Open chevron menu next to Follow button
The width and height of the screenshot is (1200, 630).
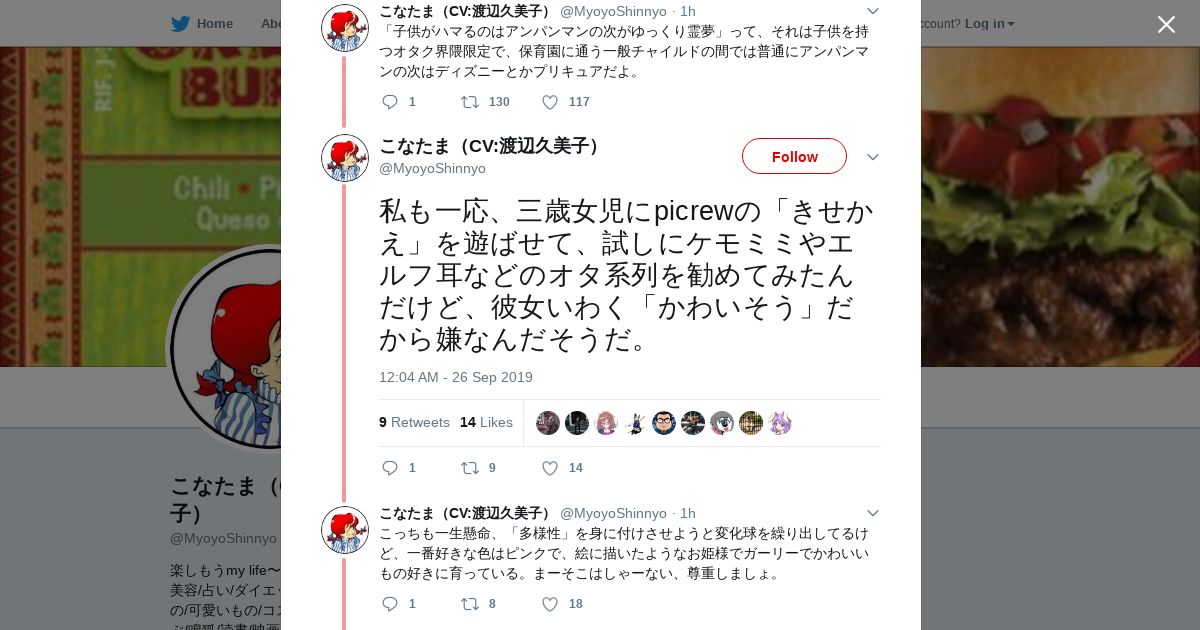pyautogui.click(x=872, y=157)
